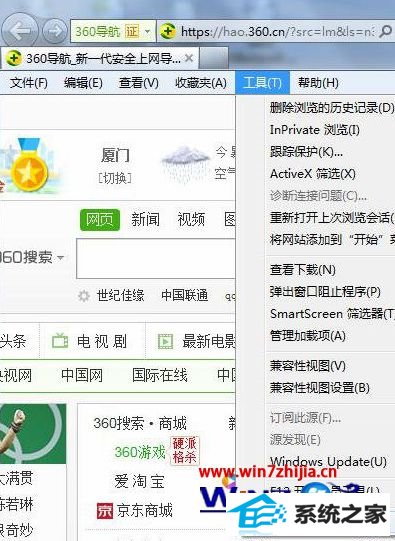Click the 360 search text box
The image size is (395, 541).
(156, 258)
